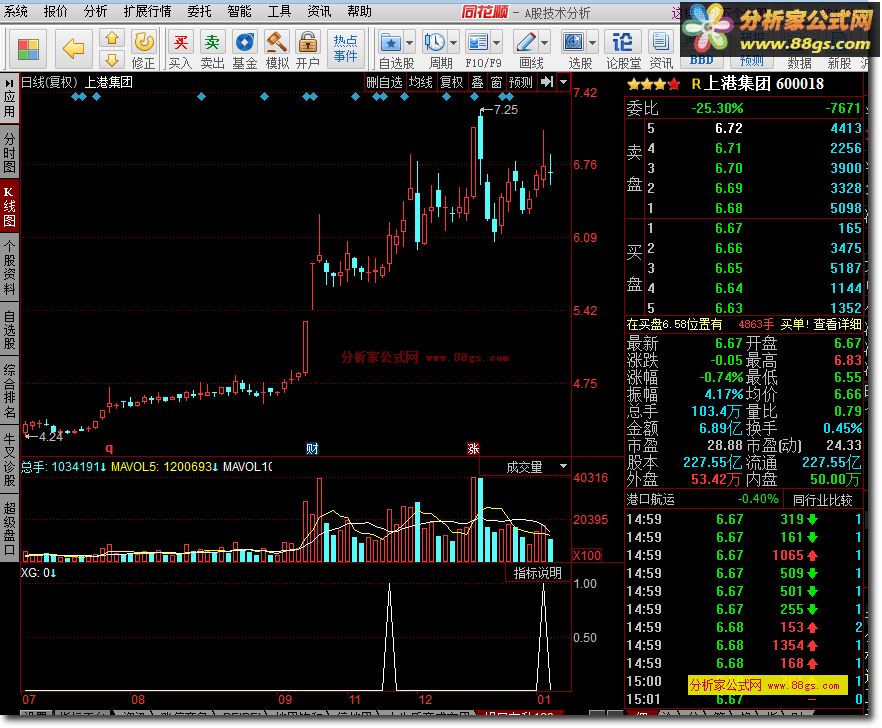Screen dimensions: 882x728
Task: Open the 自选股 star folder icon
Action: pos(391,43)
